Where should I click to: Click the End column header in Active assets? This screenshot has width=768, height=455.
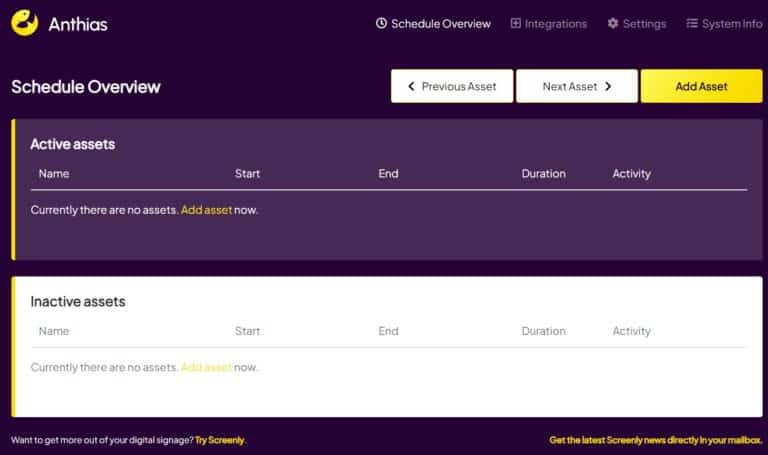[x=388, y=174]
